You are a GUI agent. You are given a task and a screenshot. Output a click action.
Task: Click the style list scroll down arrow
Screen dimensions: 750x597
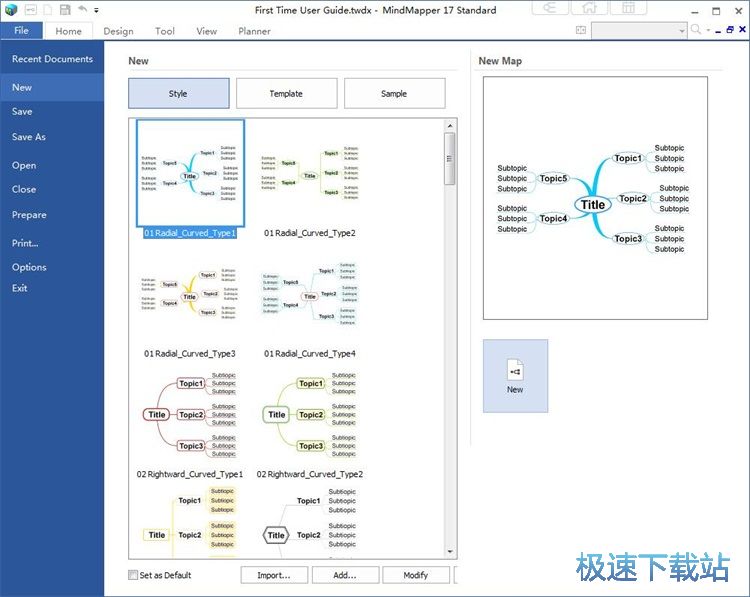tap(450, 552)
